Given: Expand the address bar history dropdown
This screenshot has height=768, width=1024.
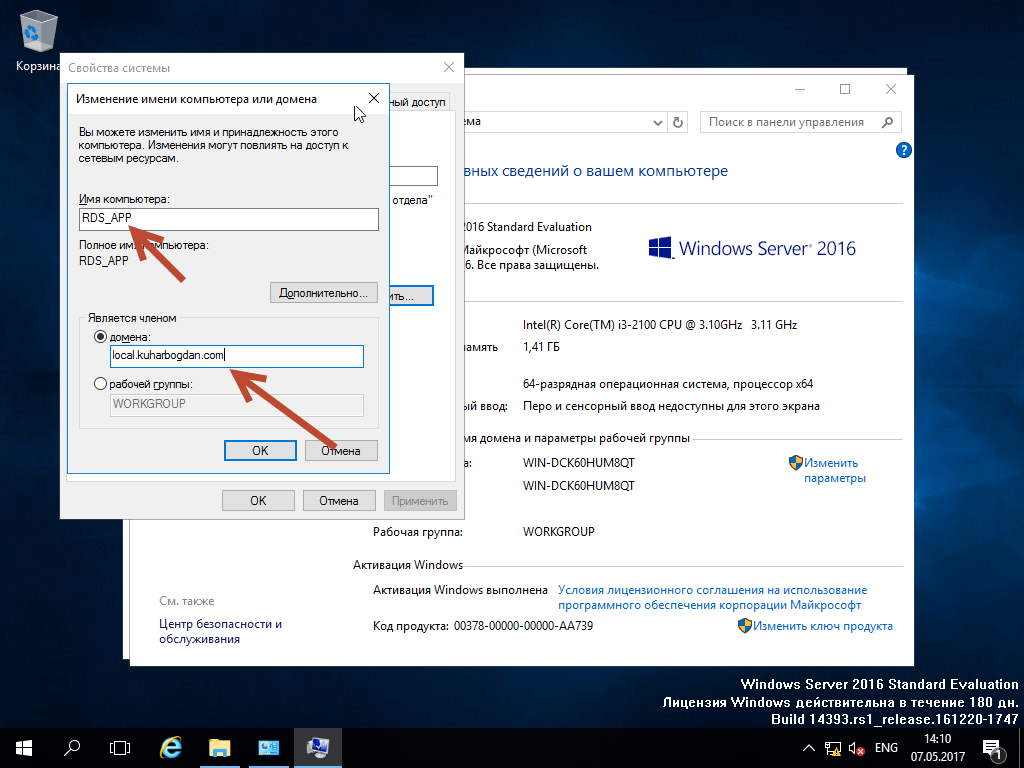Looking at the screenshot, I should [658, 122].
